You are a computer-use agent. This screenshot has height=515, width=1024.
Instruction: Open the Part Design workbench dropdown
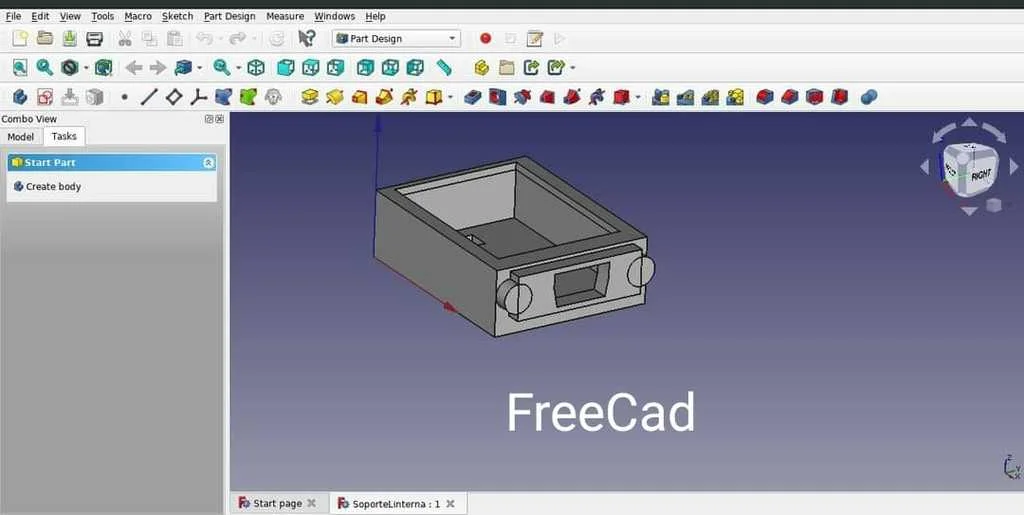tap(396, 38)
